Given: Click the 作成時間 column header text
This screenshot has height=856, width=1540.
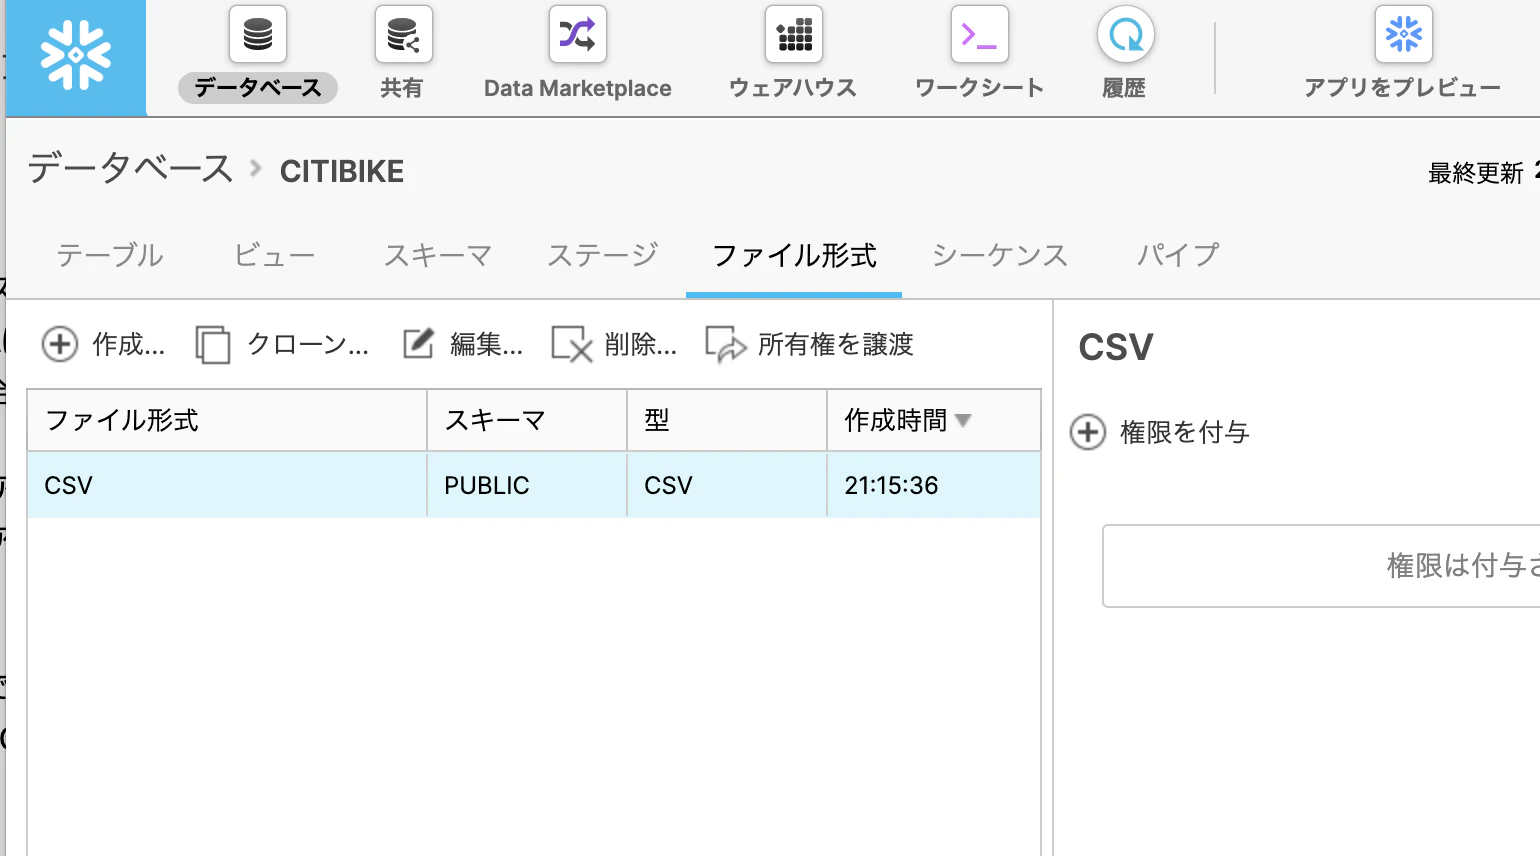Looking at the screenshot, I should tap(895, 420).
